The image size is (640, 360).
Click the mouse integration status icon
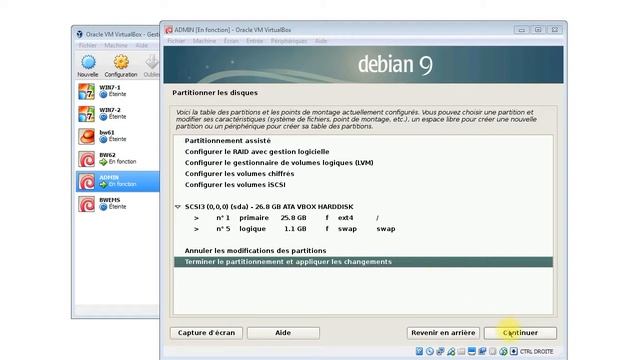click(503, 351)
